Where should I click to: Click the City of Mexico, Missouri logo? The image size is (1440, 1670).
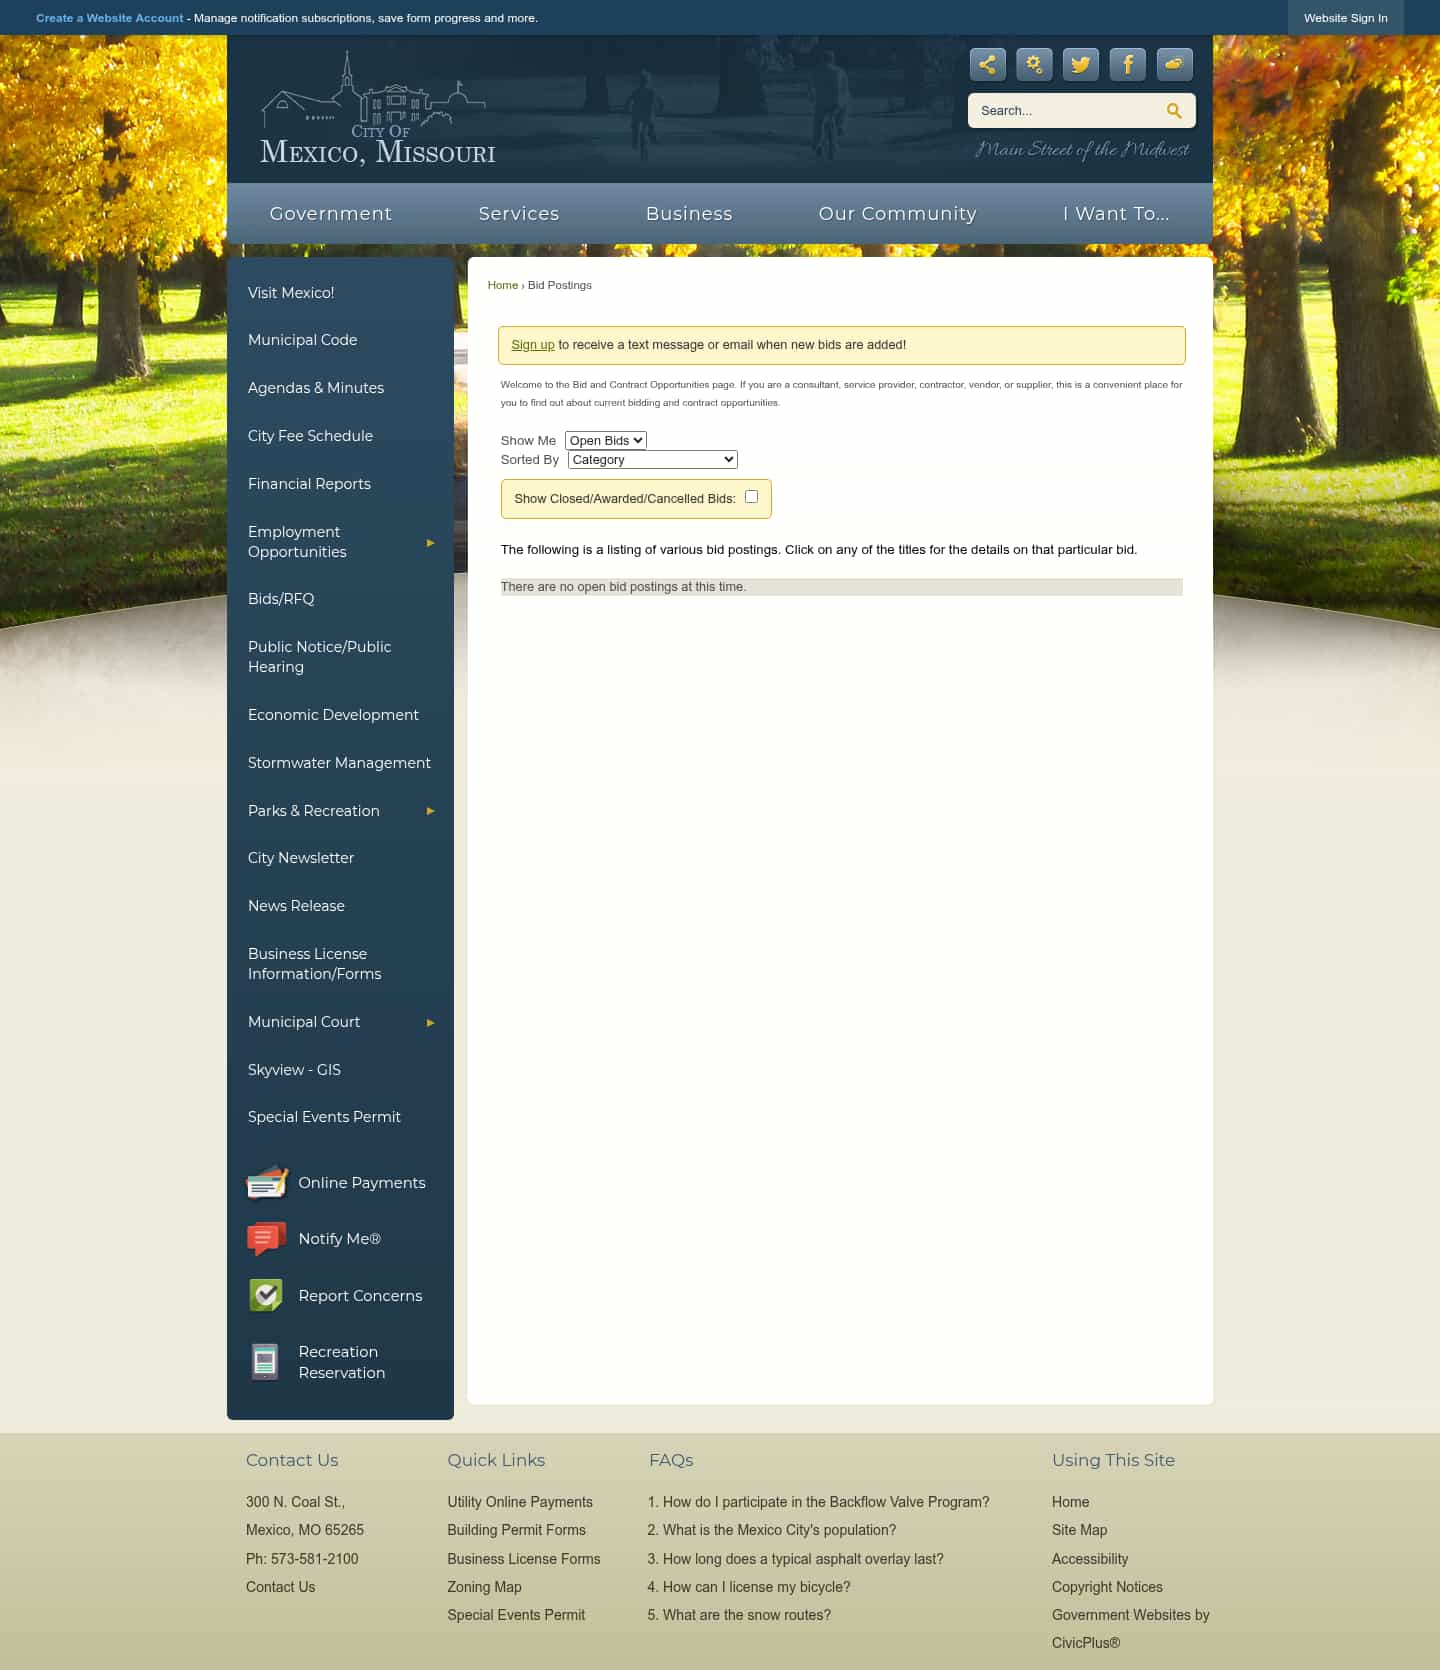pos(378,109)
